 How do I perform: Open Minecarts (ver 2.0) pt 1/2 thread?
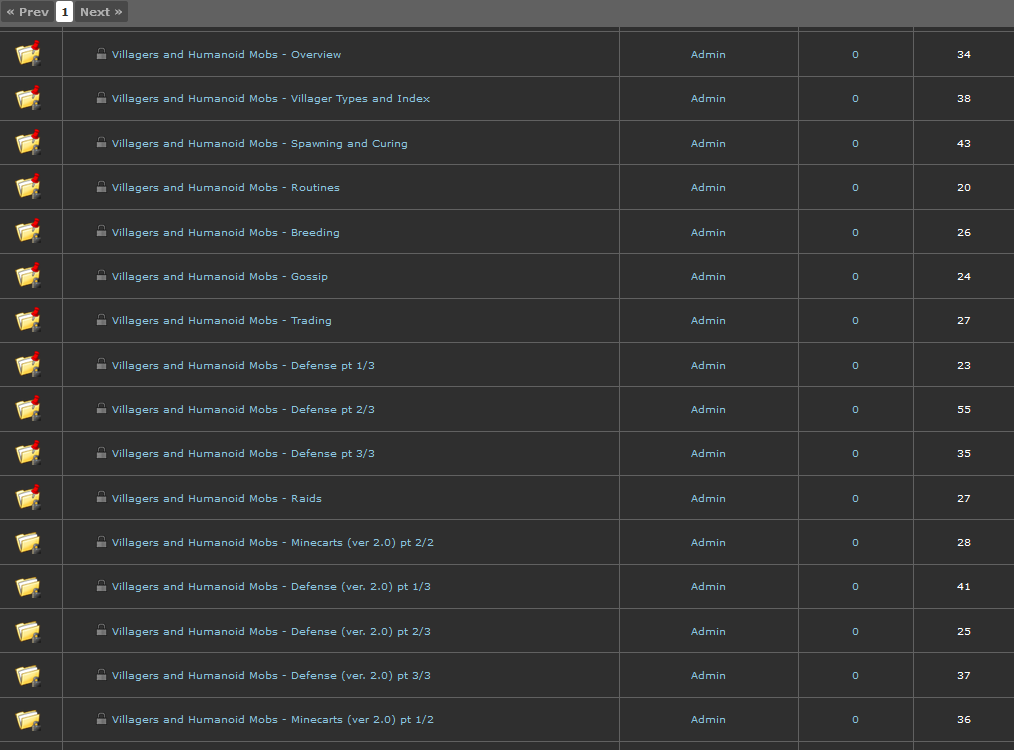[x=273, y=719]
